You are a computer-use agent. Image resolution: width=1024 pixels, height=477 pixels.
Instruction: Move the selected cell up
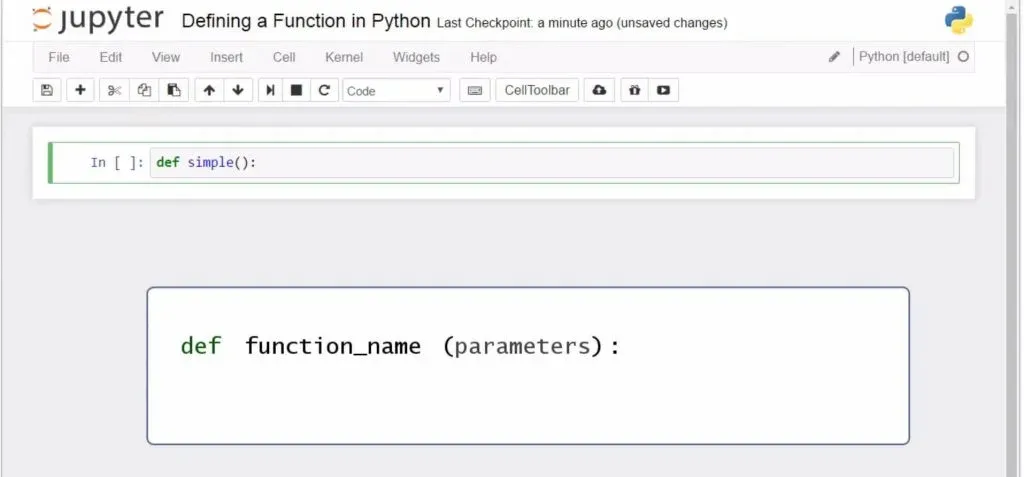pyautogui.click(x=209, y=90)
